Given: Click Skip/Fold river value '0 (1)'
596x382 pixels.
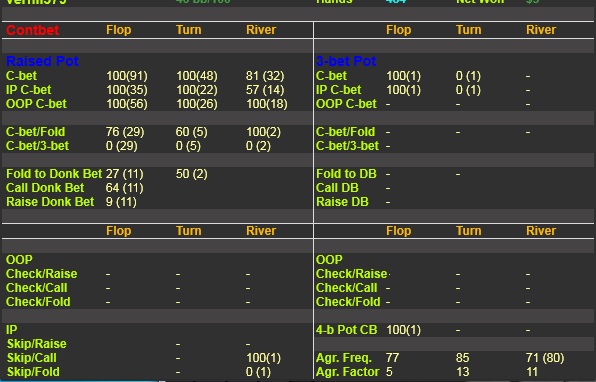Looking at the screenshot, I should (x=258, y=372).
